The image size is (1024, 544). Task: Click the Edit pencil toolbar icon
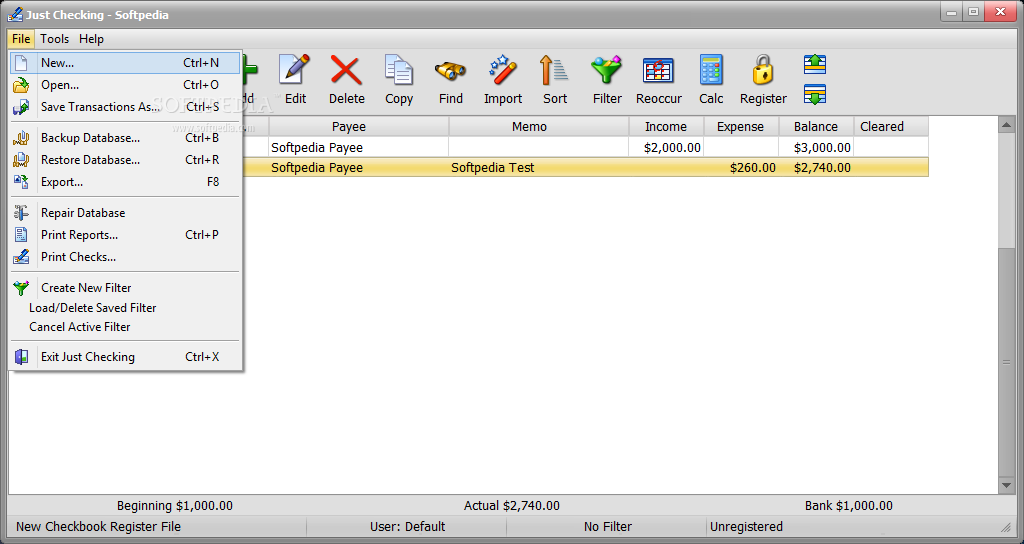[x=295, y=69]
